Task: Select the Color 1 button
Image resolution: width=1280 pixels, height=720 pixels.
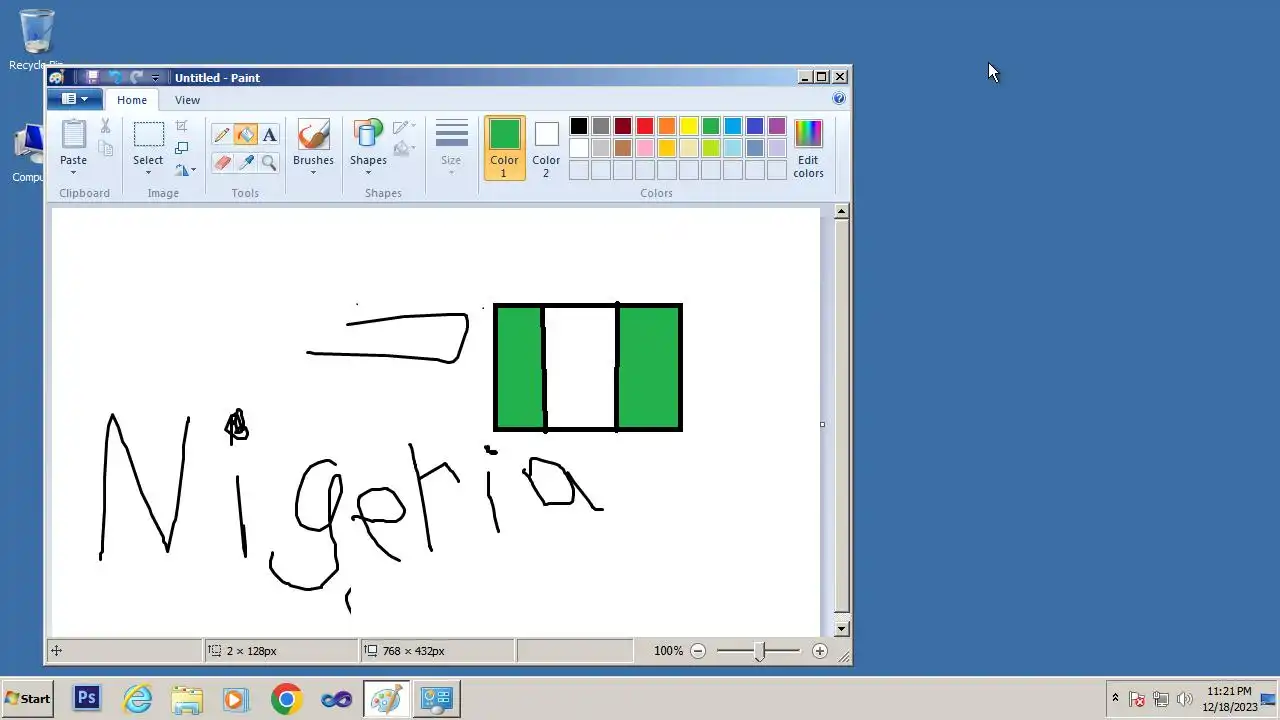Action: point(504,148)
